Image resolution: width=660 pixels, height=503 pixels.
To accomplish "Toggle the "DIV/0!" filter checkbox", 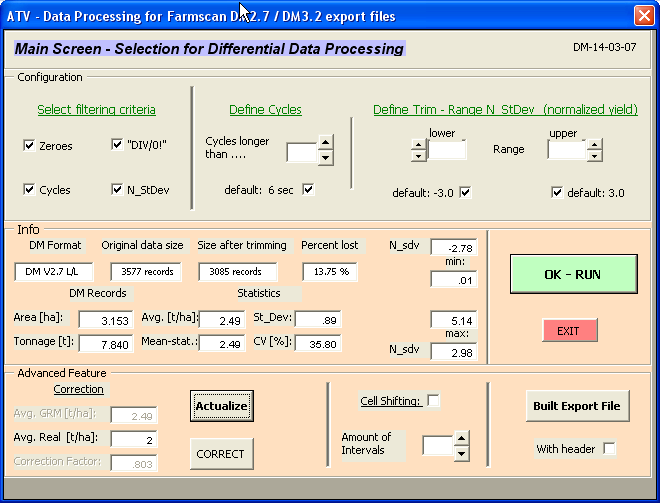I will pyautogui.click(x=118, y=146).
